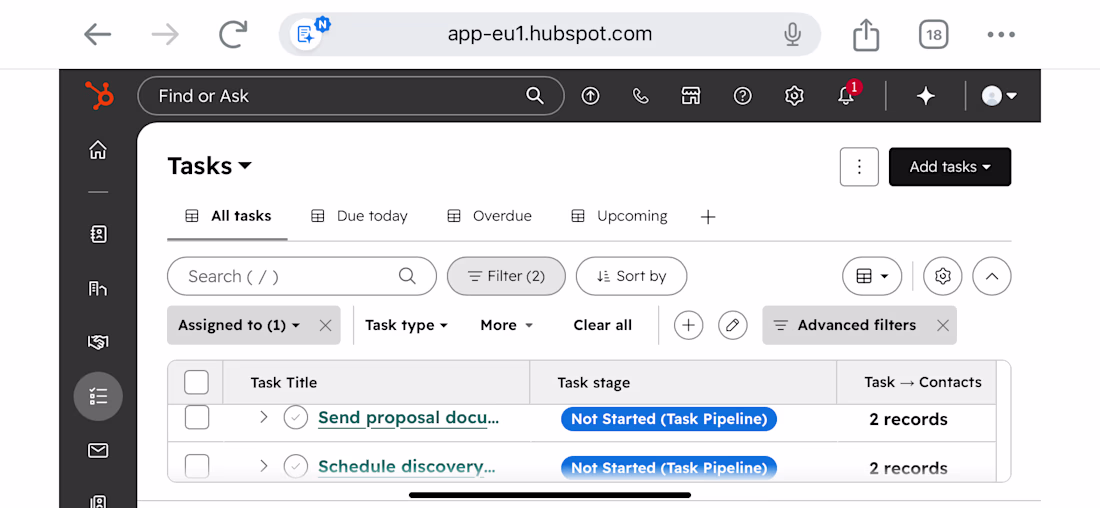Go back with the browser back arrow
Image resolution: width=1100 pixels, height=508 pixels.
pyautogui.click(x=98, y=34)
